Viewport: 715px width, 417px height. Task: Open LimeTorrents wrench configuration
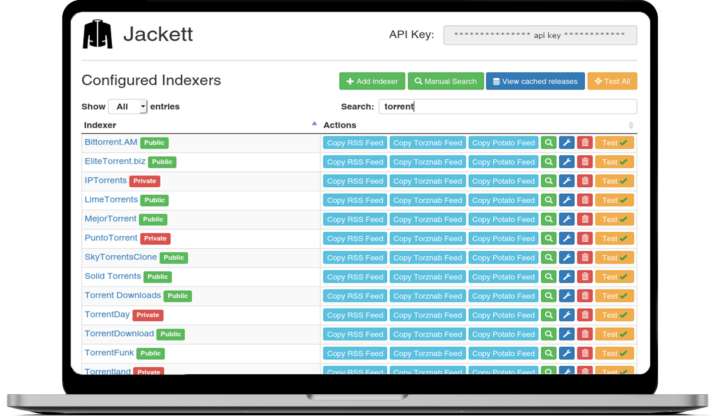pyautogui.click(x=566, y=200)
